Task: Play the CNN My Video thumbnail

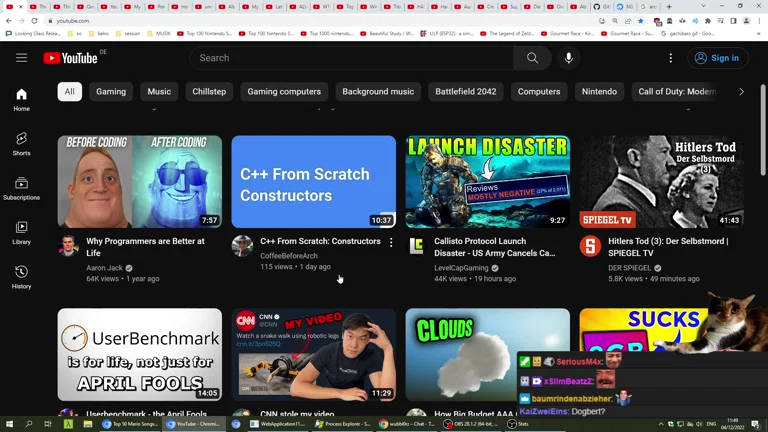Action: pyautogui.click(x=313, y=355)
